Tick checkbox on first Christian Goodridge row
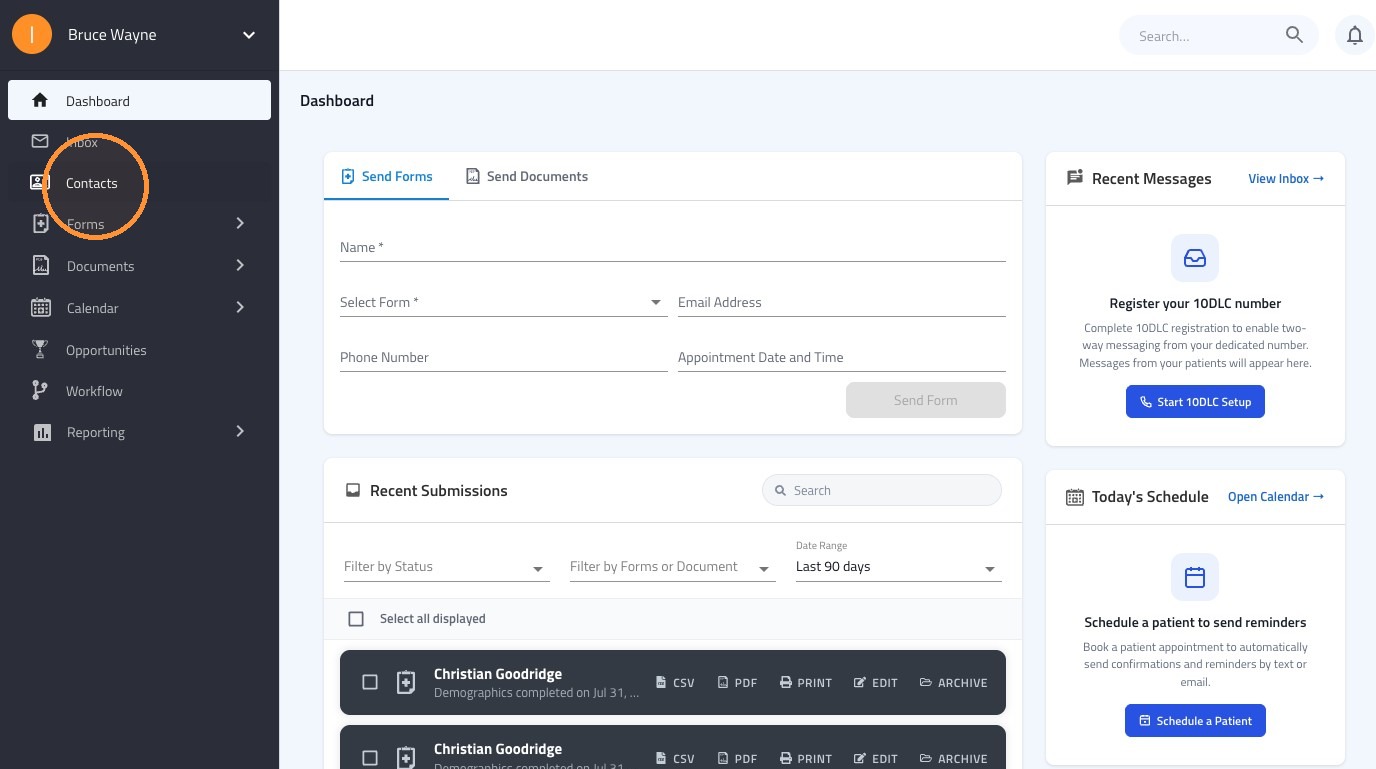Viewport: 1376px width, 769px height. [370, 682]
